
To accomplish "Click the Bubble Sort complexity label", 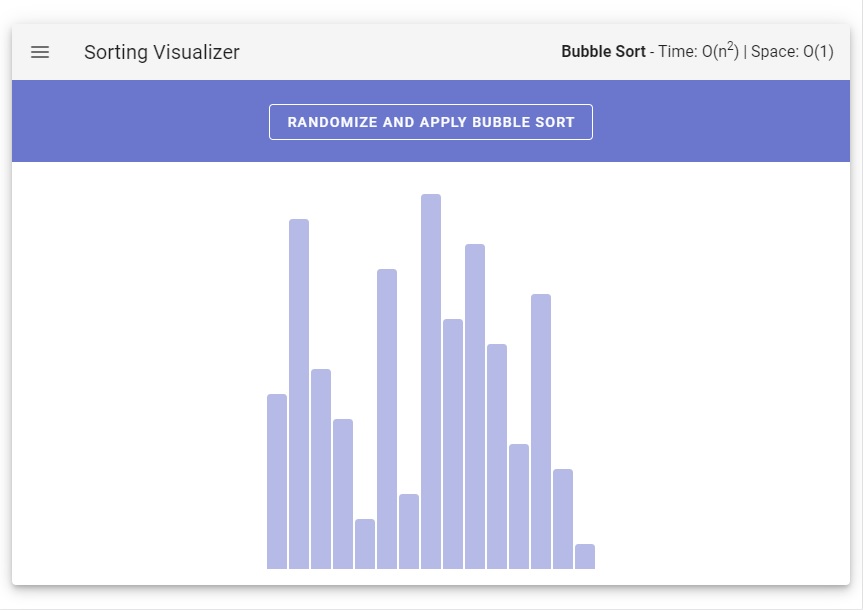I will click(697, 51).
